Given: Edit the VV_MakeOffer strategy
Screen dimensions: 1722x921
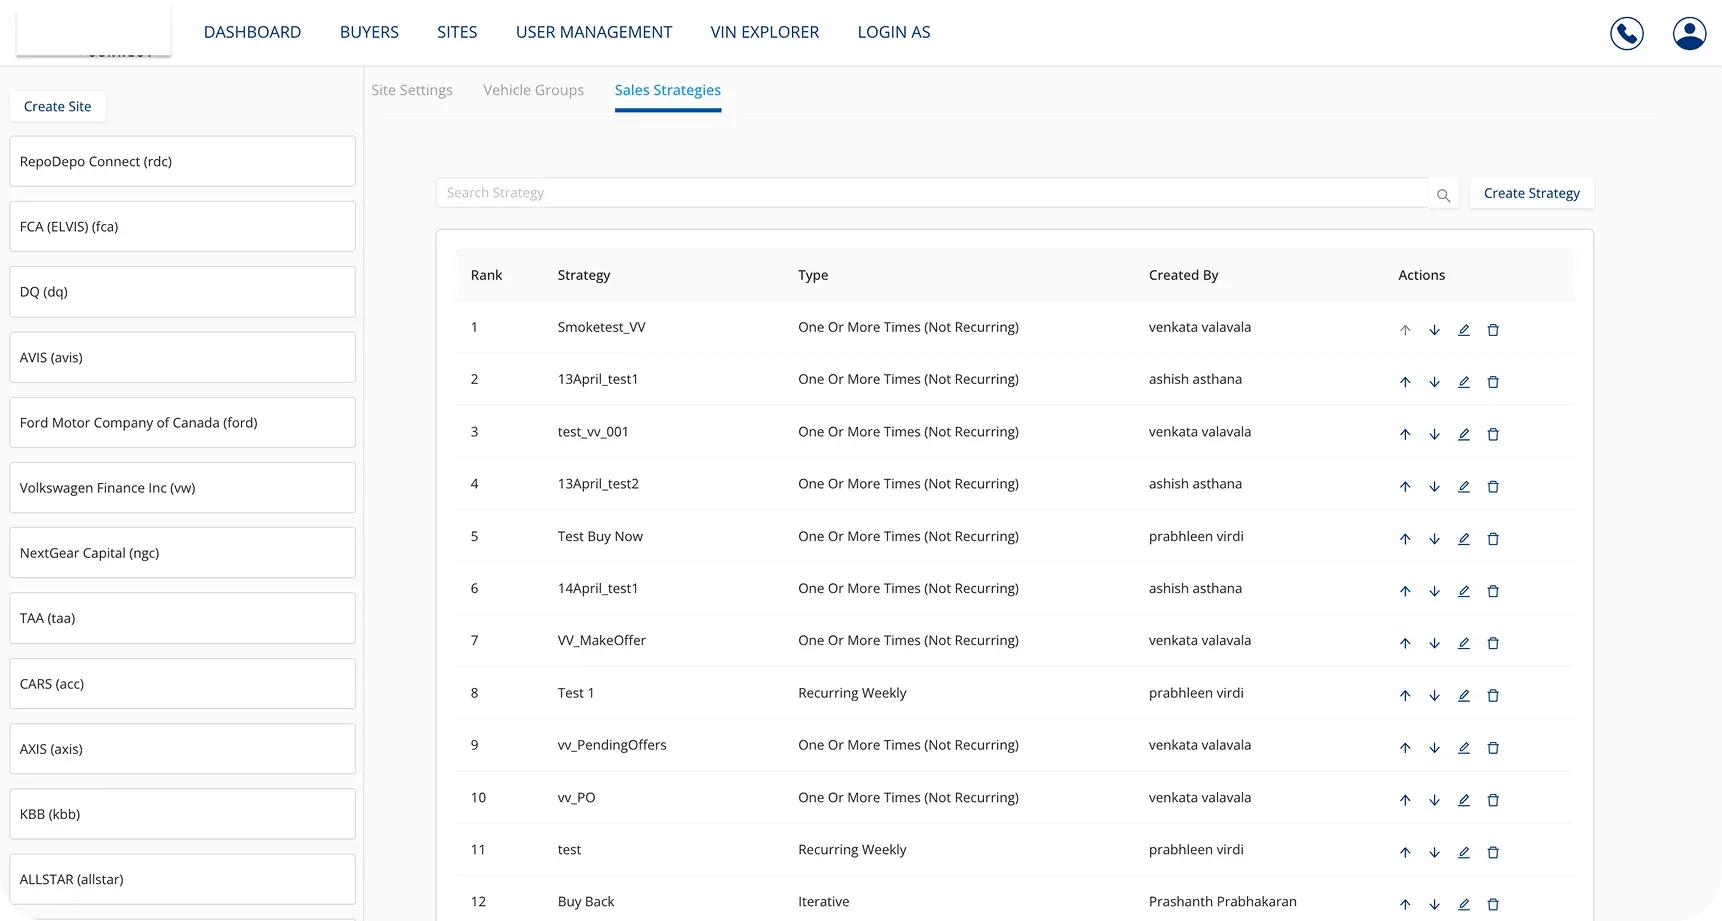Looking at the screenshot, I should [1463, 643].
